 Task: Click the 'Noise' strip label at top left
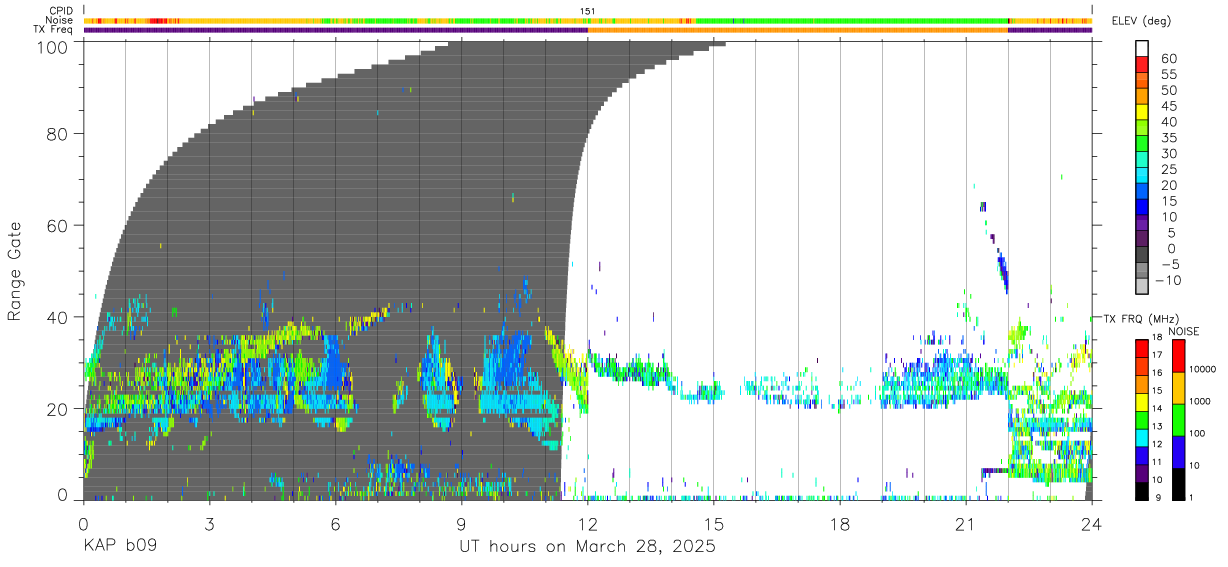(x=61, y=20)
